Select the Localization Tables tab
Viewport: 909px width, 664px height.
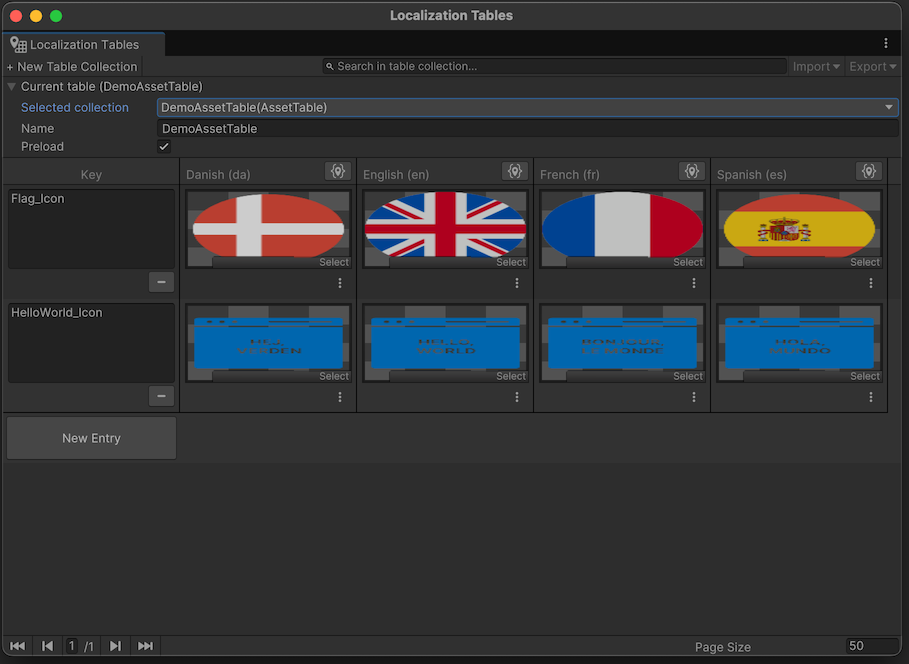coord(84,44)
